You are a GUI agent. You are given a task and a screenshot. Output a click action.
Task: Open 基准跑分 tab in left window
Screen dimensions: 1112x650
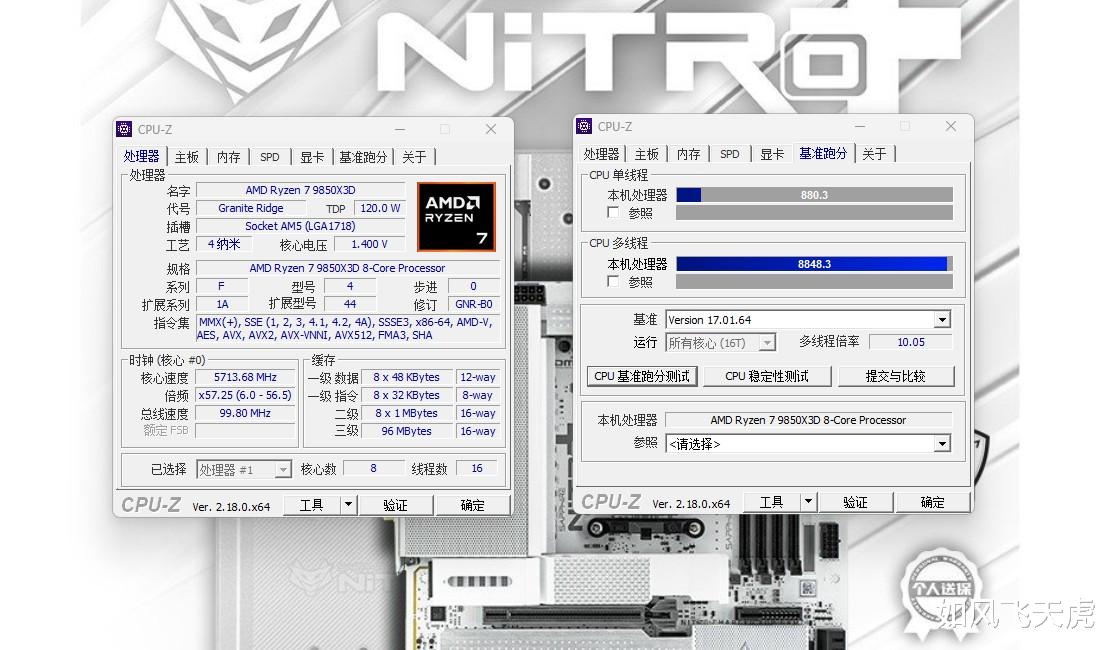(363, 157)
